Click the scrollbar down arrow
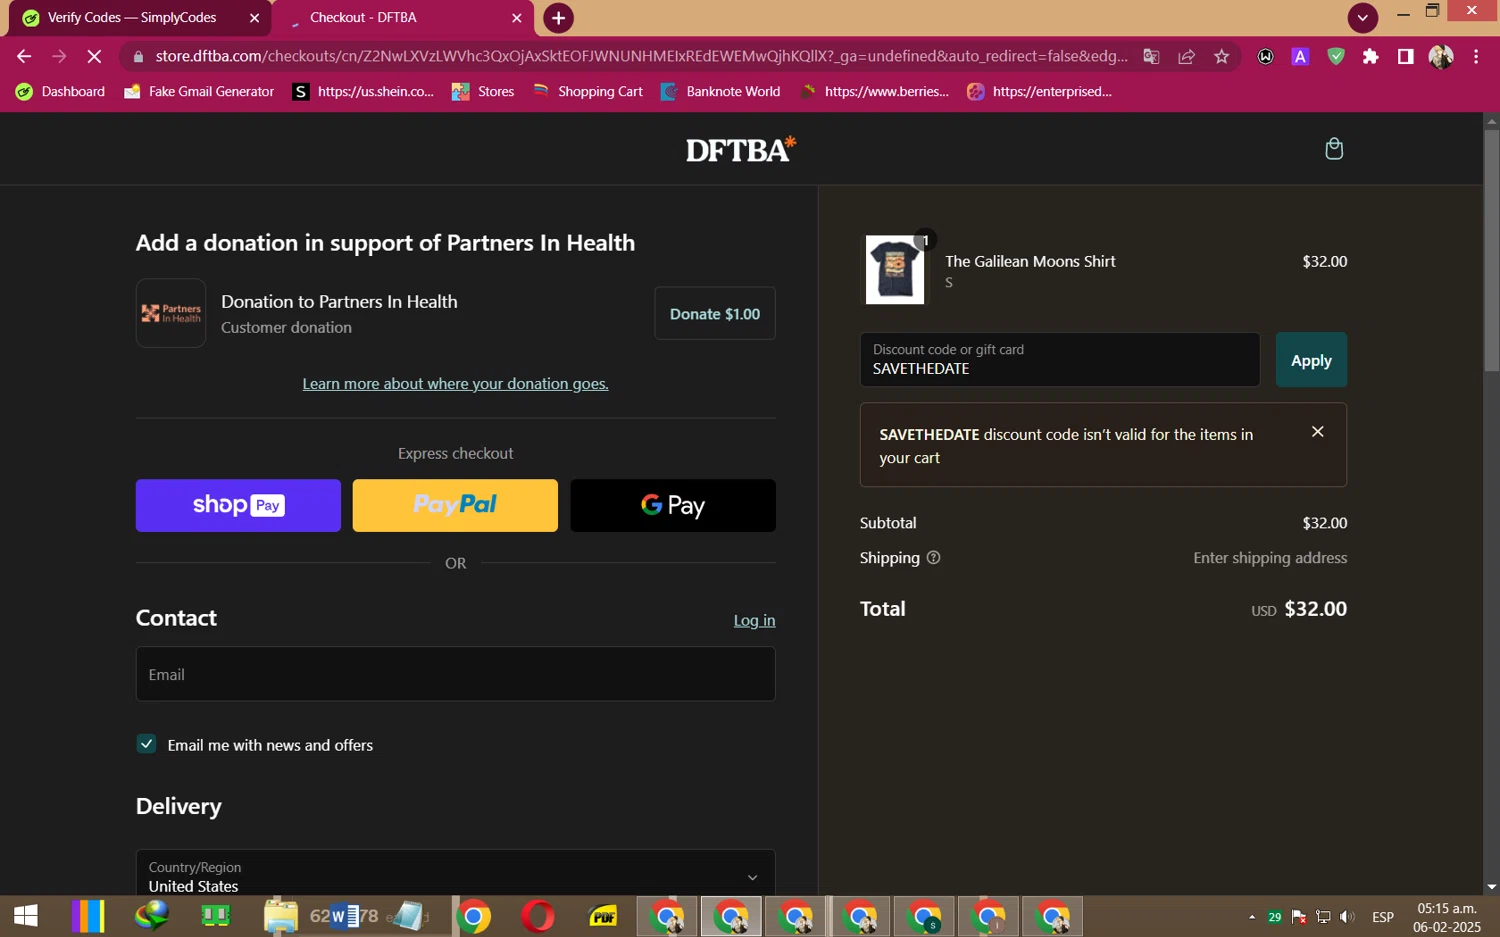Screen dimensions: 1500x937 coord(1491,886)
